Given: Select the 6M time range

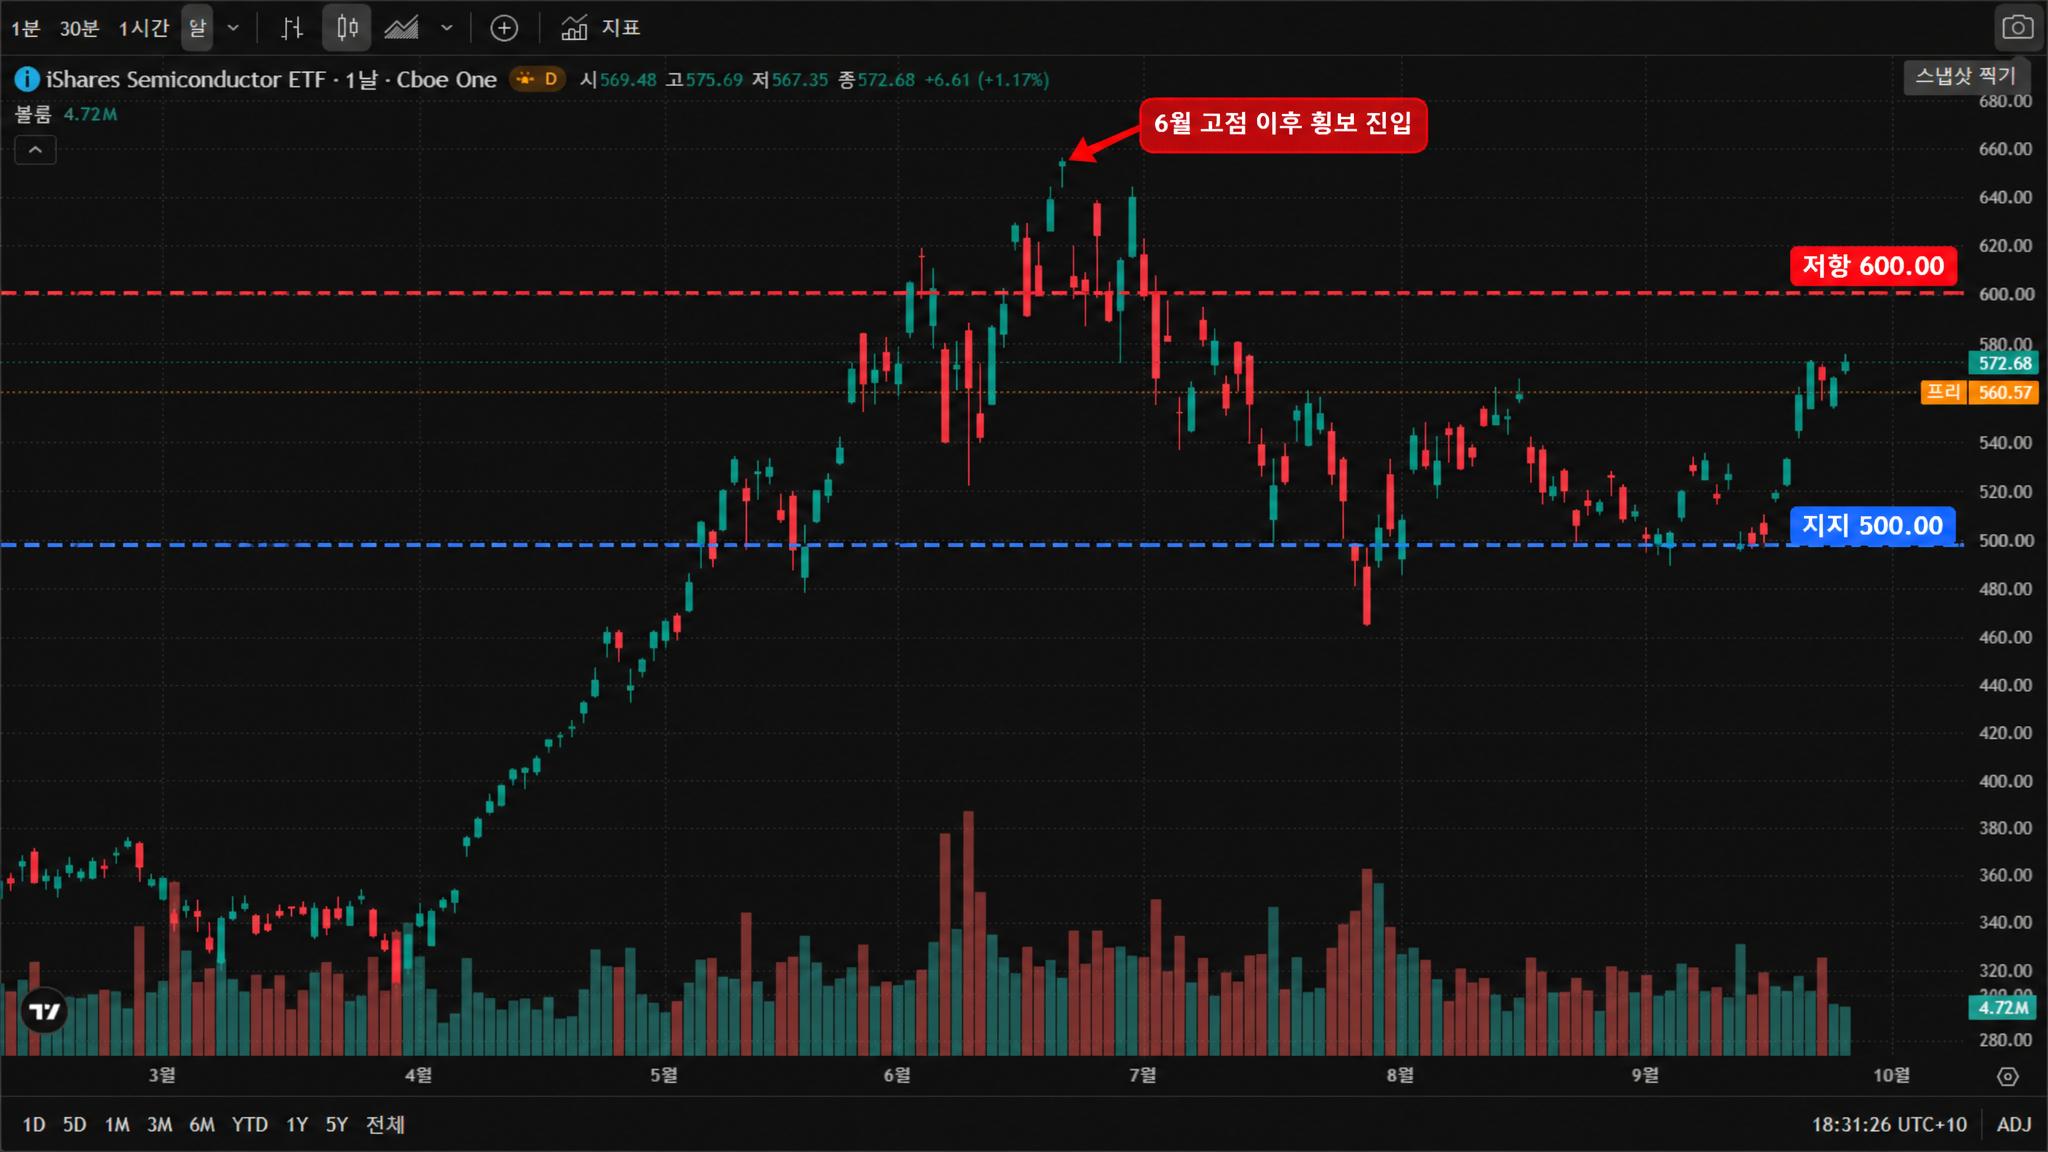Looking at the screenshot, I should click(202, 1124).
